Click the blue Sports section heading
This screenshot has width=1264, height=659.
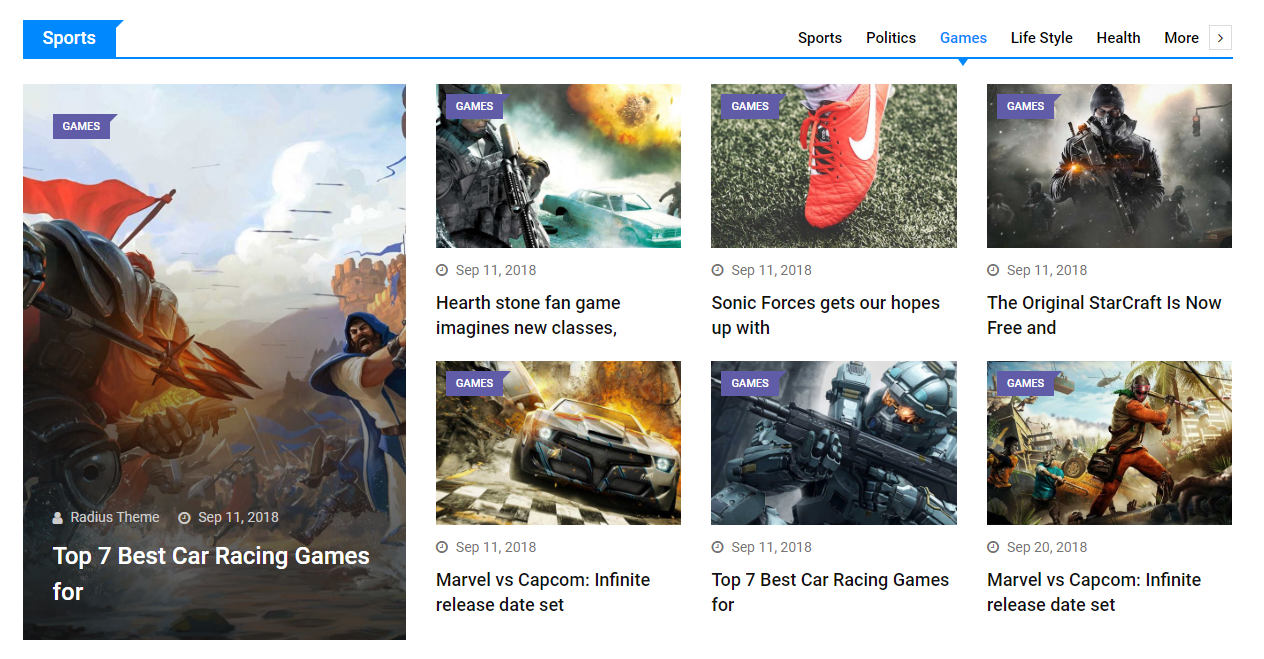coord(70,38)
